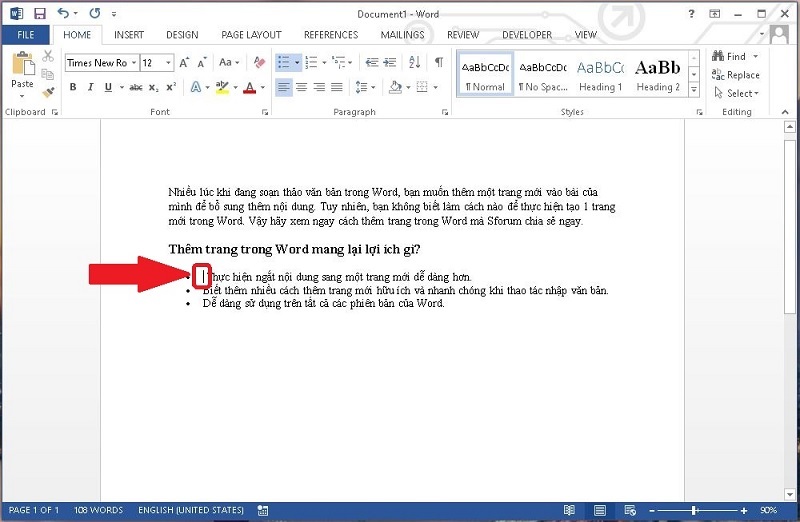
Task: Click the Save icon in Quick Access Toolbar
Action: pyautogui.click(x=40, y=14)
